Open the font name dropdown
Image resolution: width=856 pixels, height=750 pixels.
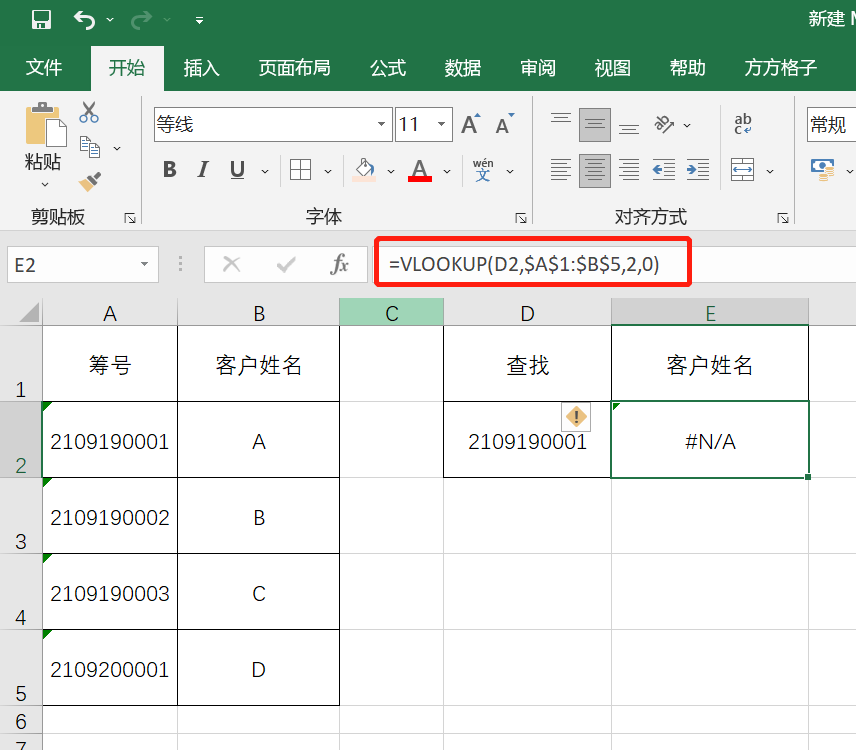pos(382,125)
